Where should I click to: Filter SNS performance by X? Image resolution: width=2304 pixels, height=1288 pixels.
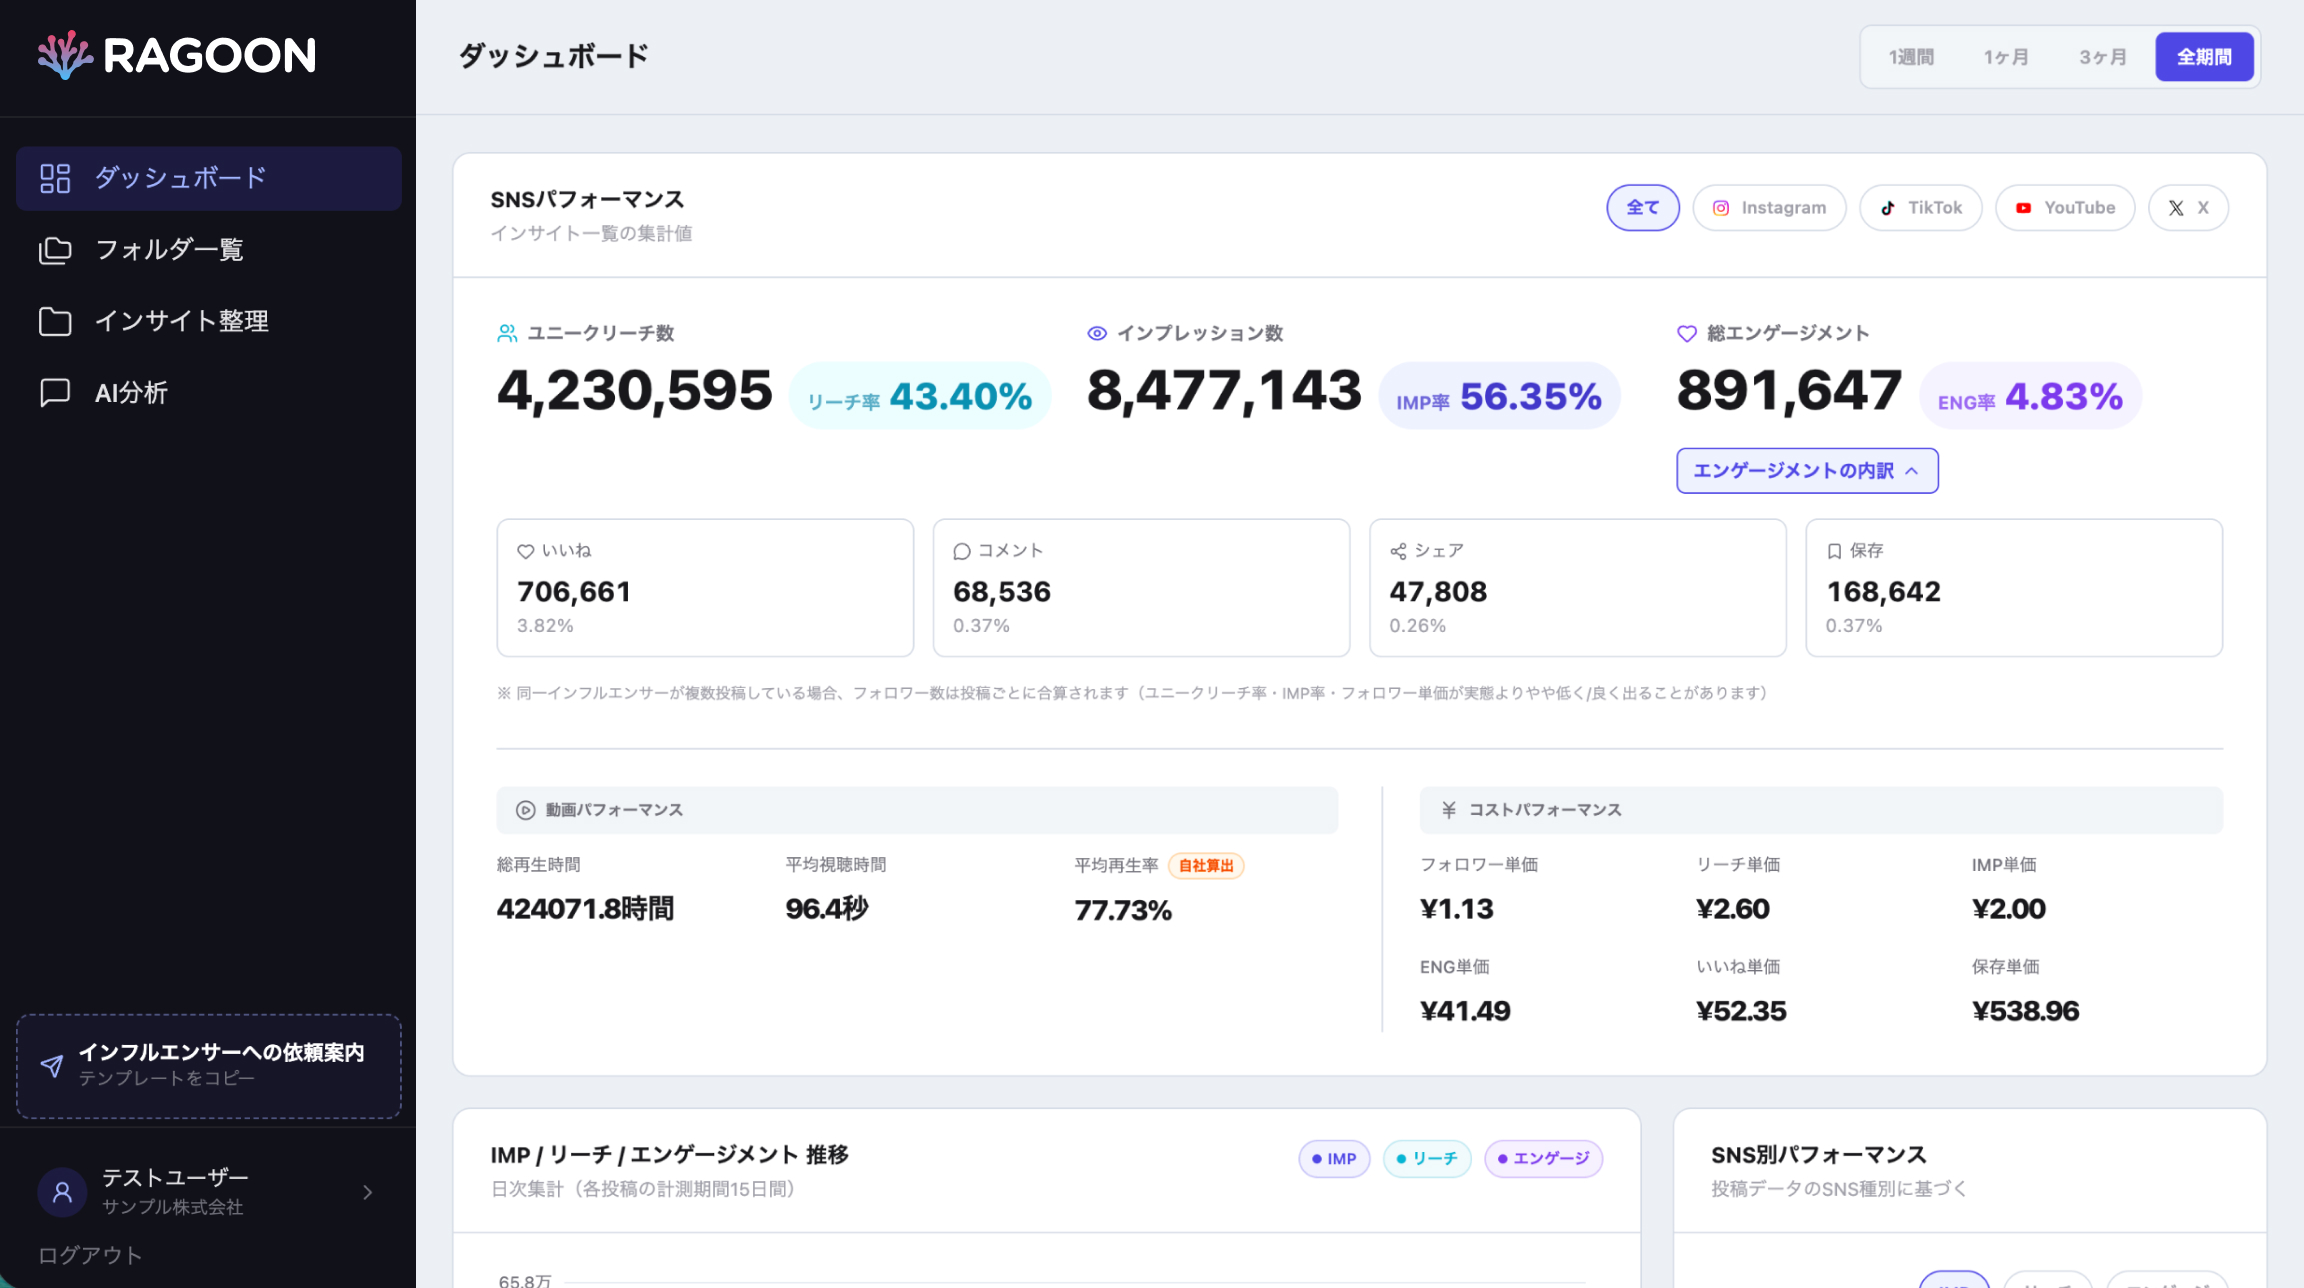click(2188, 208)
